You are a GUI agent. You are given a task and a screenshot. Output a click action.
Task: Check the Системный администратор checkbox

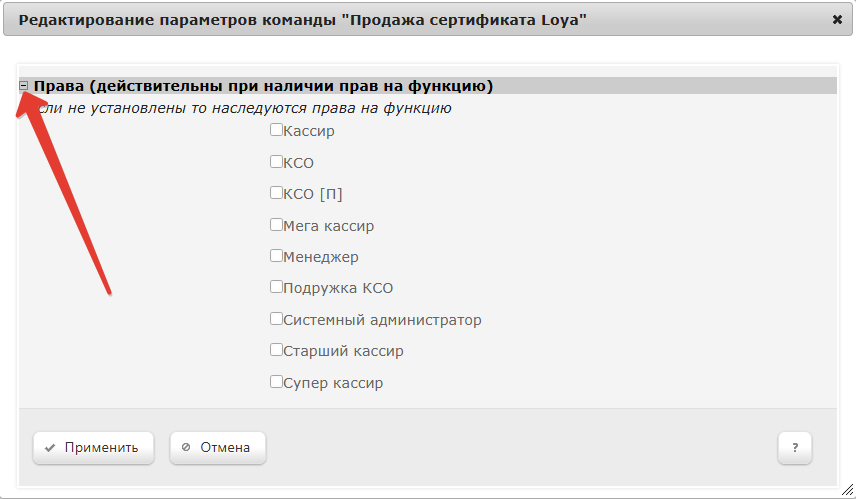pos(276,319)
